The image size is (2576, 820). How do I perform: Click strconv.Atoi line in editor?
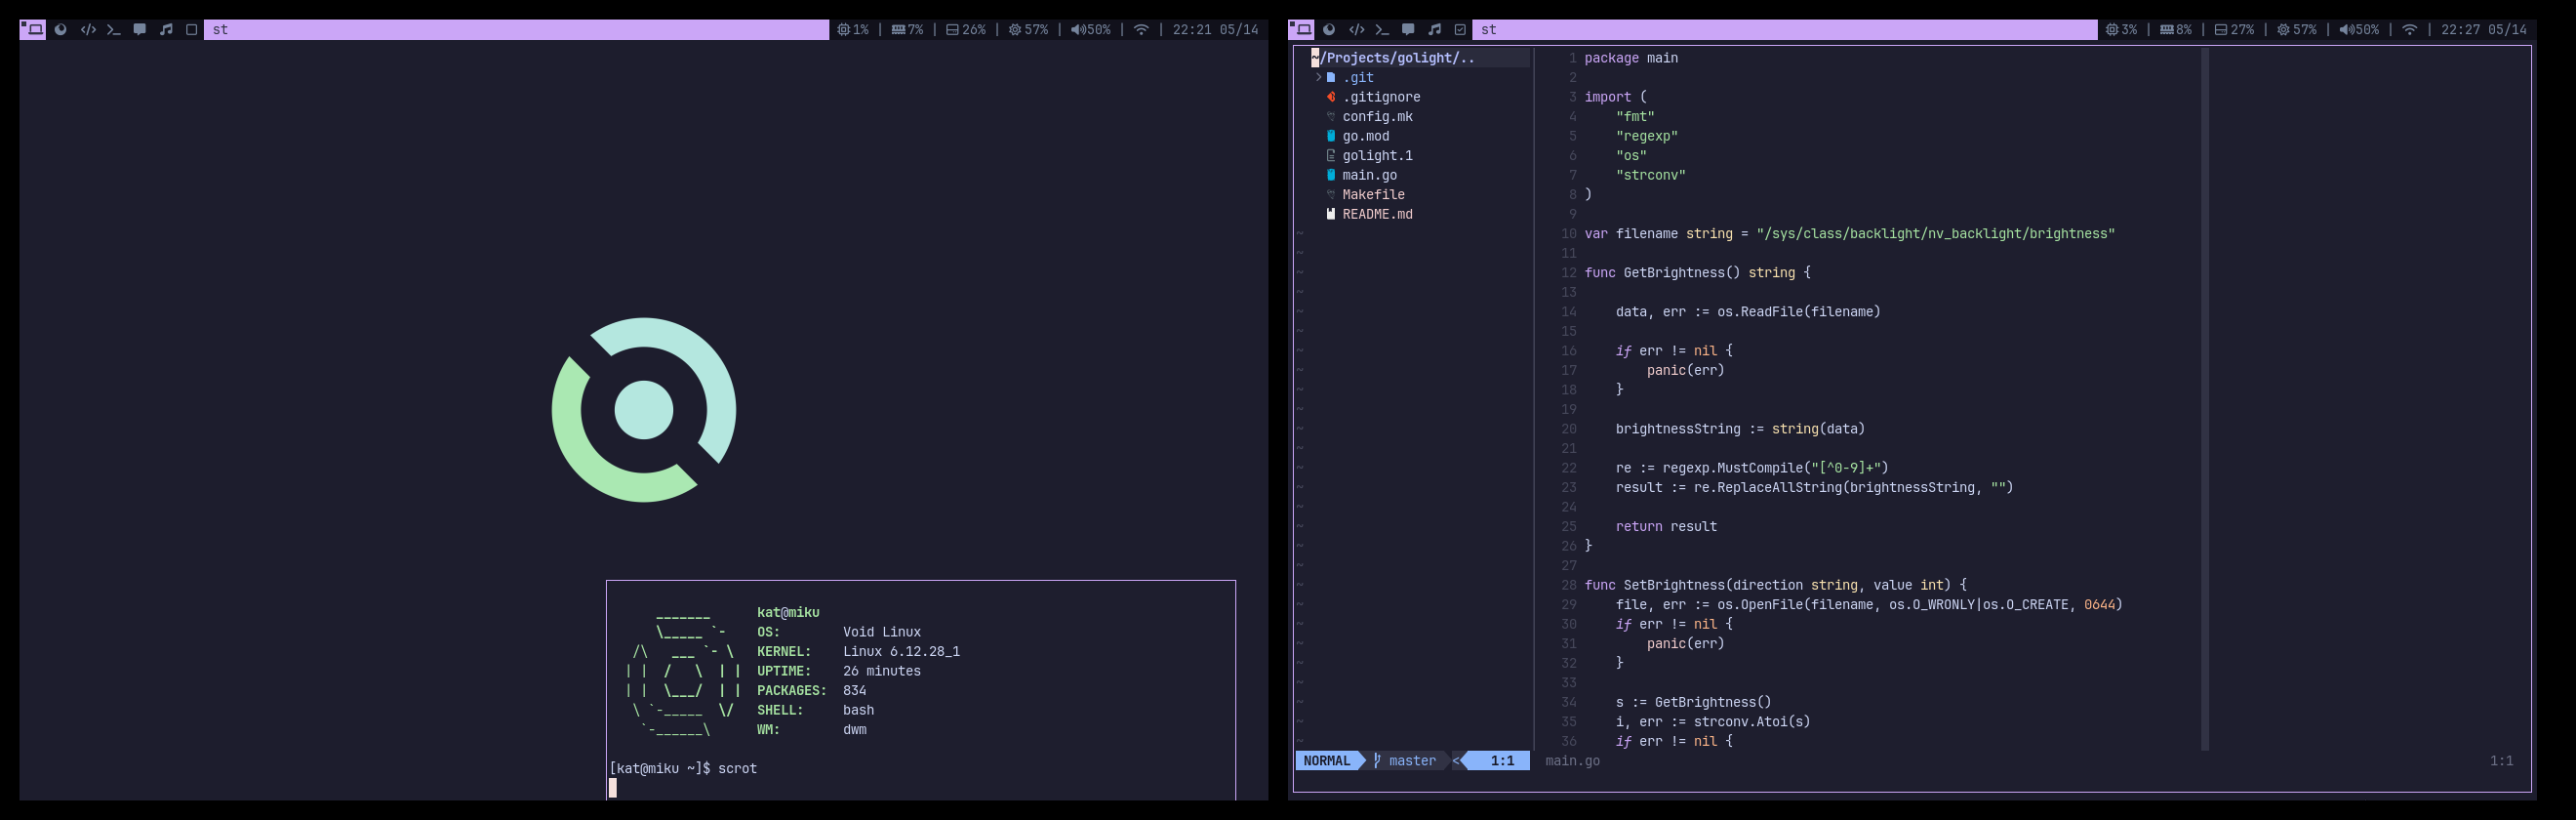(x=1713, y=721)
